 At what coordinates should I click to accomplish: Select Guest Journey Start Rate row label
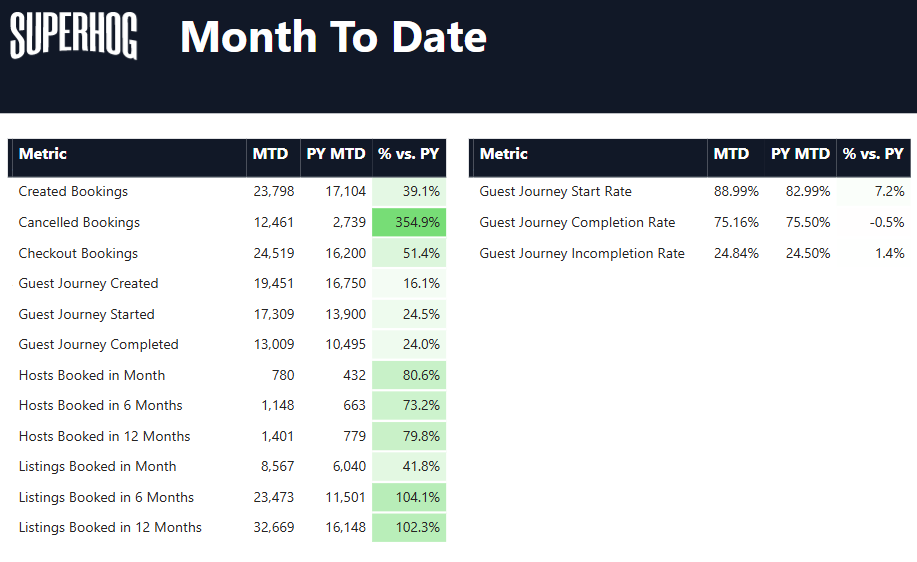pos(555,192)
